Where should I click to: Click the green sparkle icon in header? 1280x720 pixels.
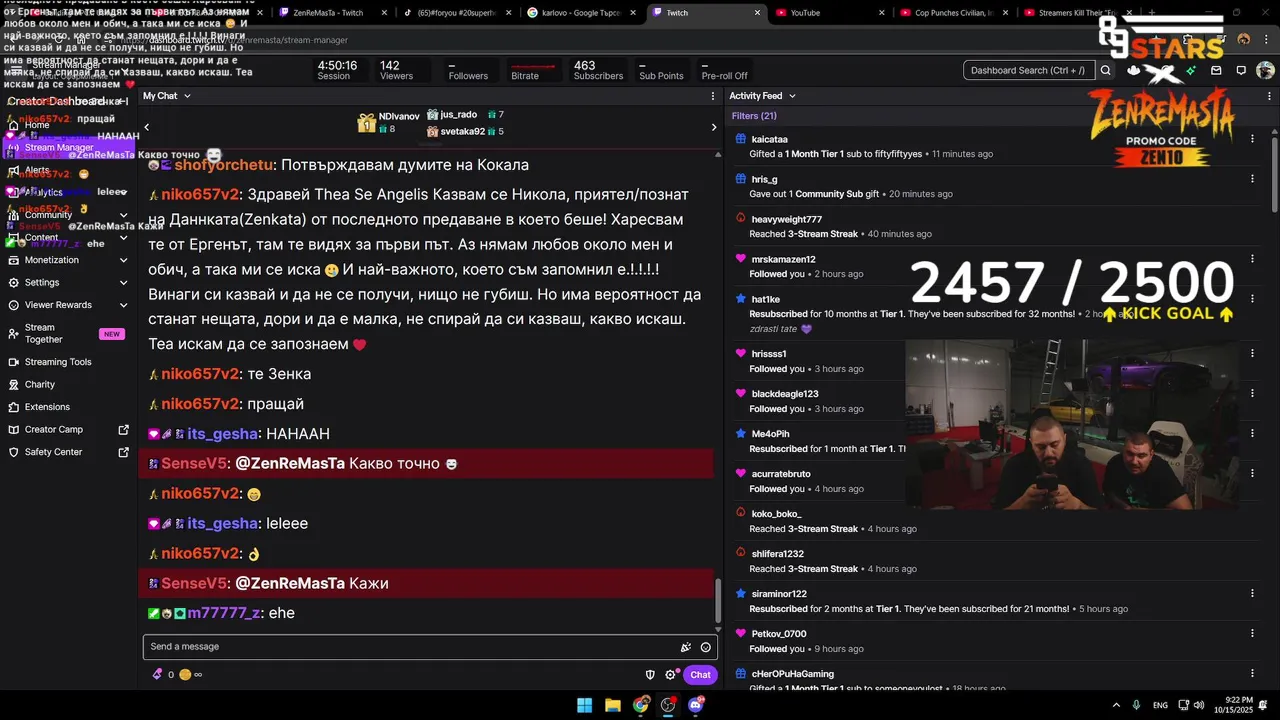[x=1191, y=71]
